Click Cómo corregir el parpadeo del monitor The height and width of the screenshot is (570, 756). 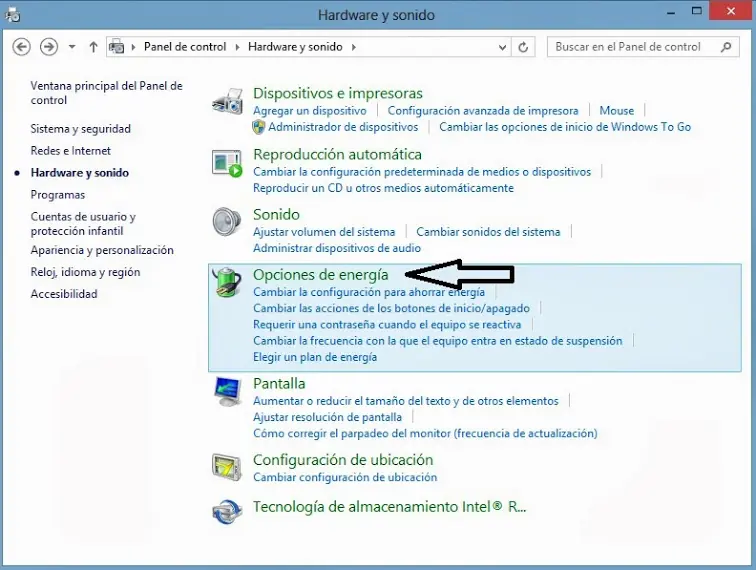[425, 434]
